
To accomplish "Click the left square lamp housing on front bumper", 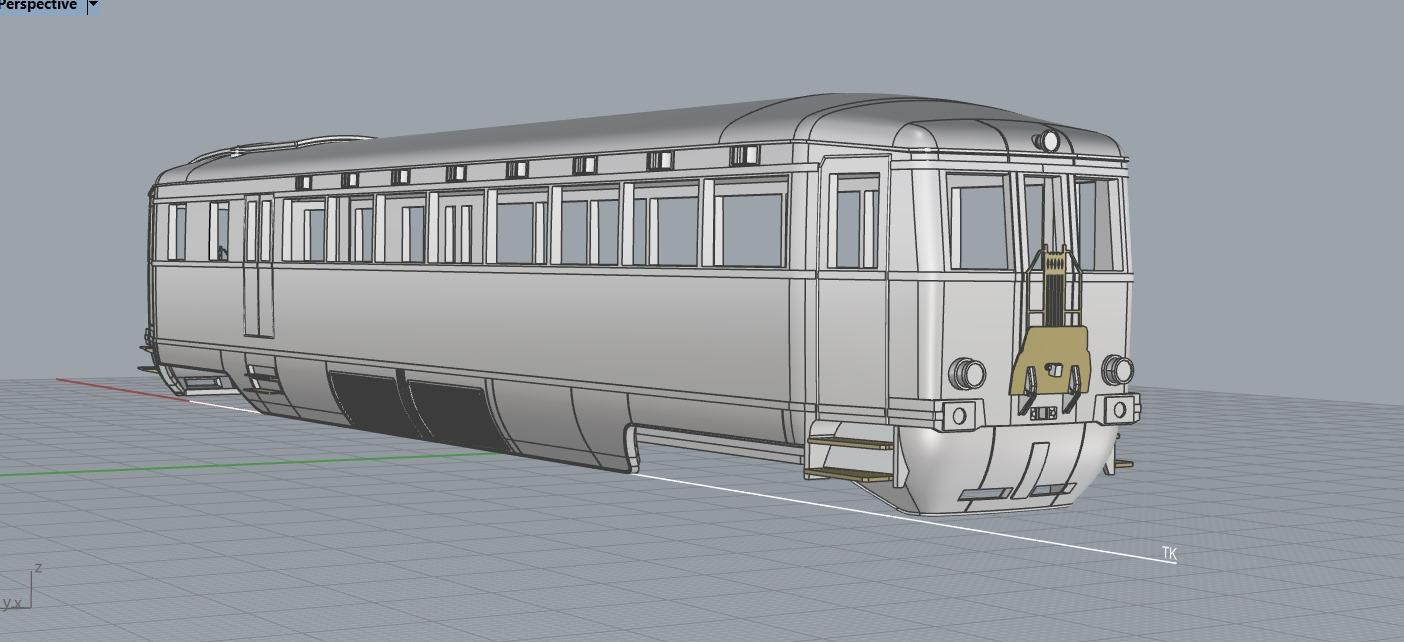I will 959,415.
